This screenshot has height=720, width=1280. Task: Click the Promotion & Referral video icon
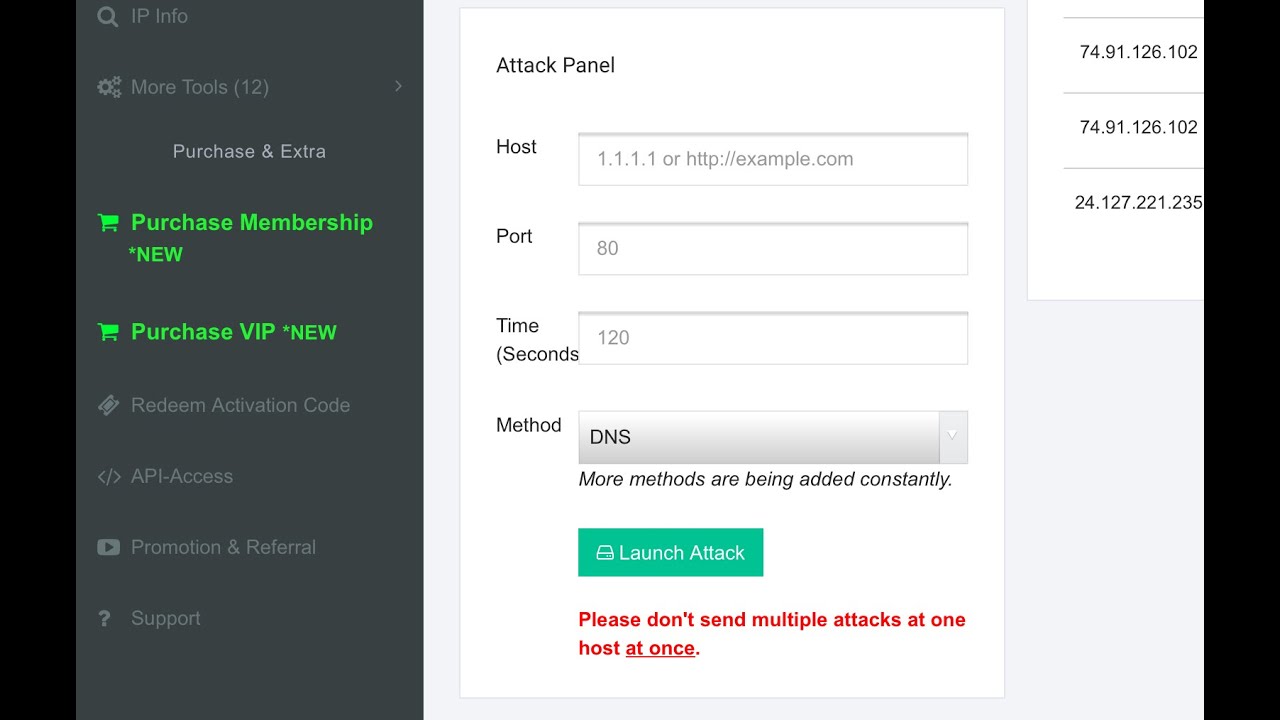tap(108, 547)
